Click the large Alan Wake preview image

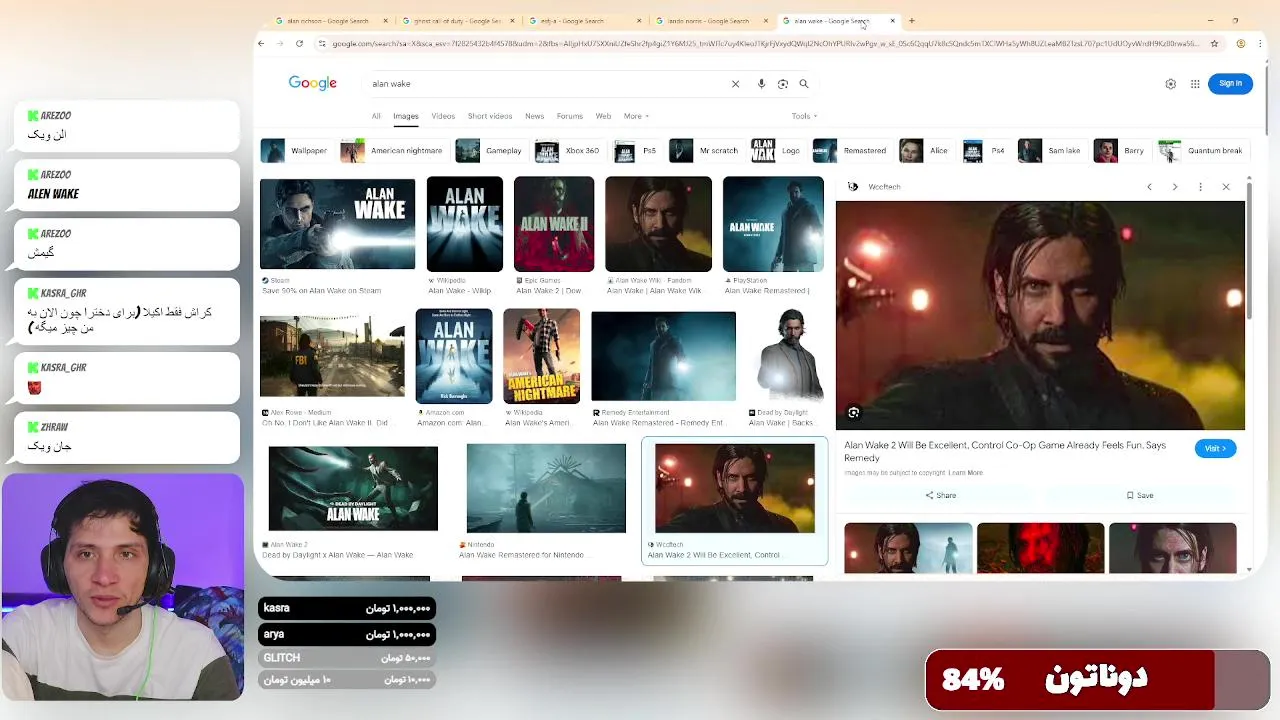[x=1040, y=315]
